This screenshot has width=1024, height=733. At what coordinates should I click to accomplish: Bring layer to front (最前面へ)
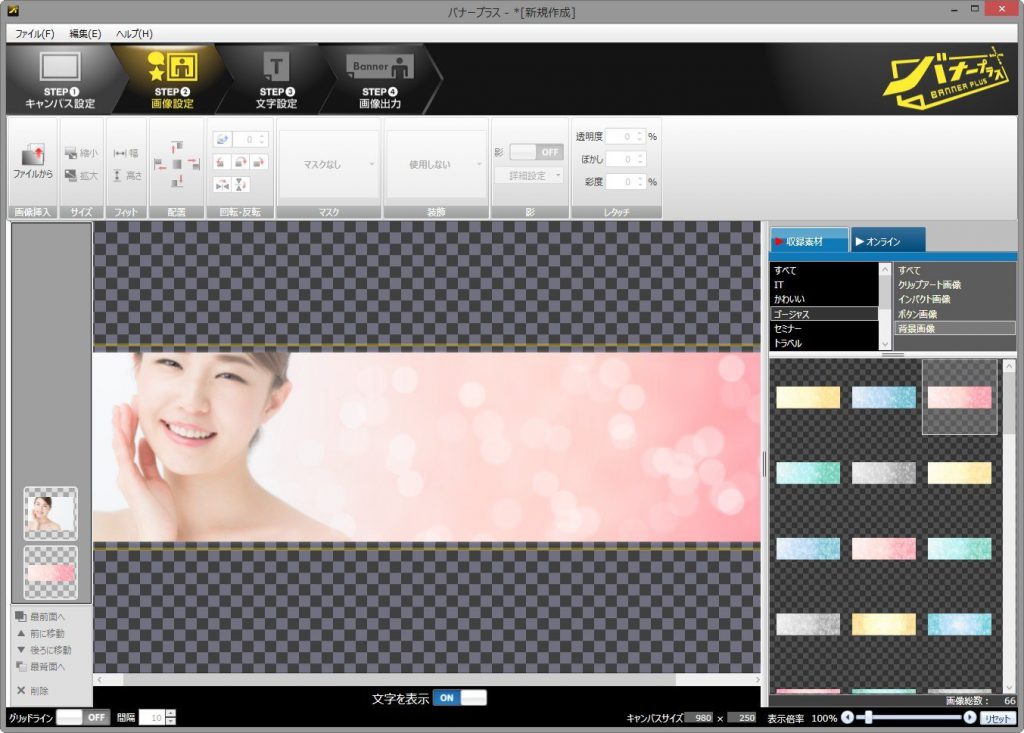[x=40, y=617]
